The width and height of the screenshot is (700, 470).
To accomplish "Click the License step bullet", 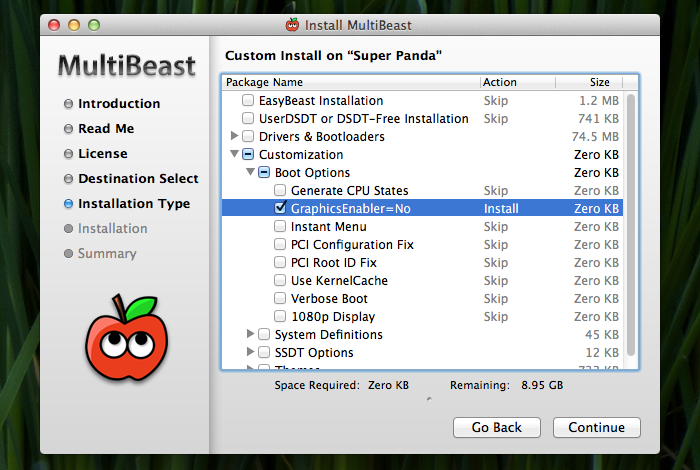I will (68, 154).
